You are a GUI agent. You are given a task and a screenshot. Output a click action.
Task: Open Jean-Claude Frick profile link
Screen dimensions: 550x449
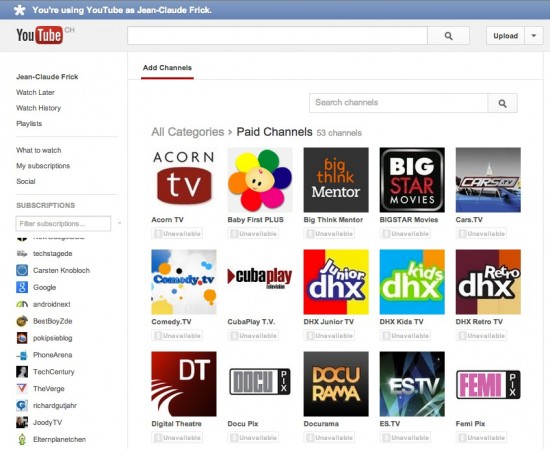coord(47,77)
